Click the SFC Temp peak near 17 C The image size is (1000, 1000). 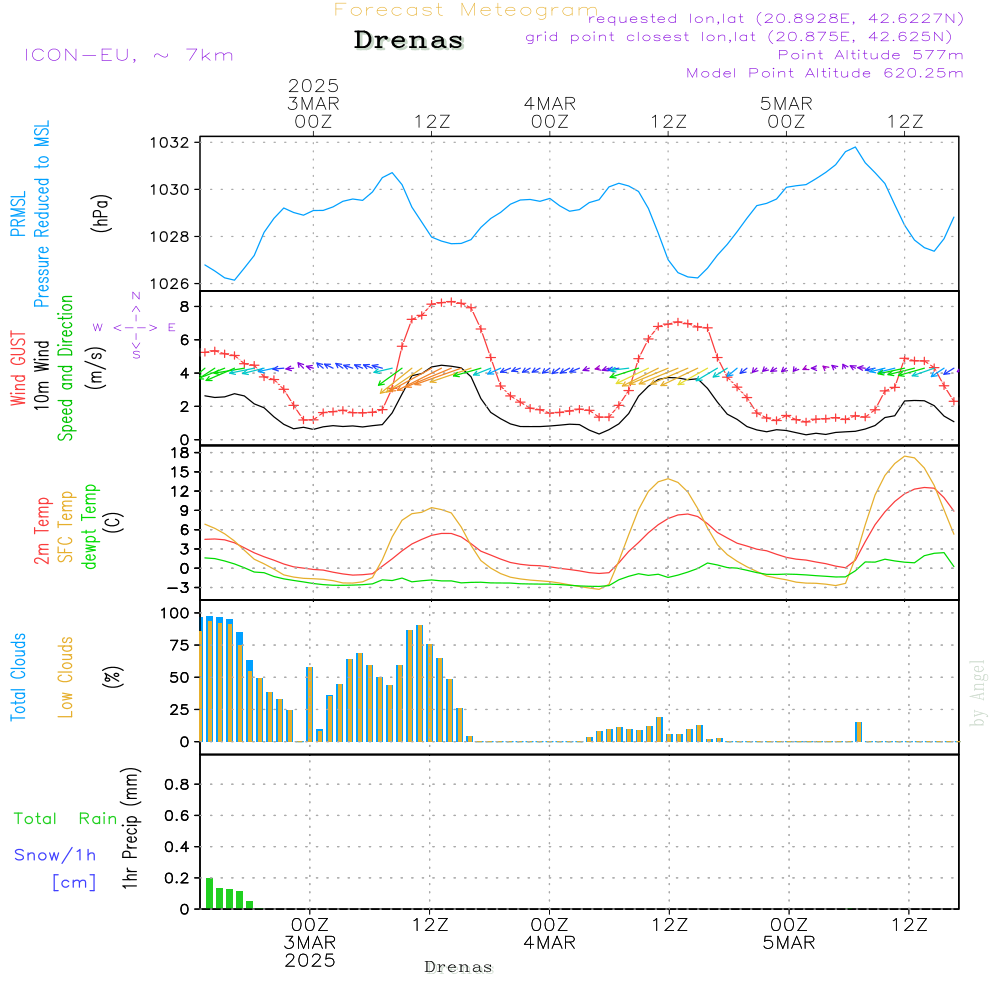tap(906, 457)
